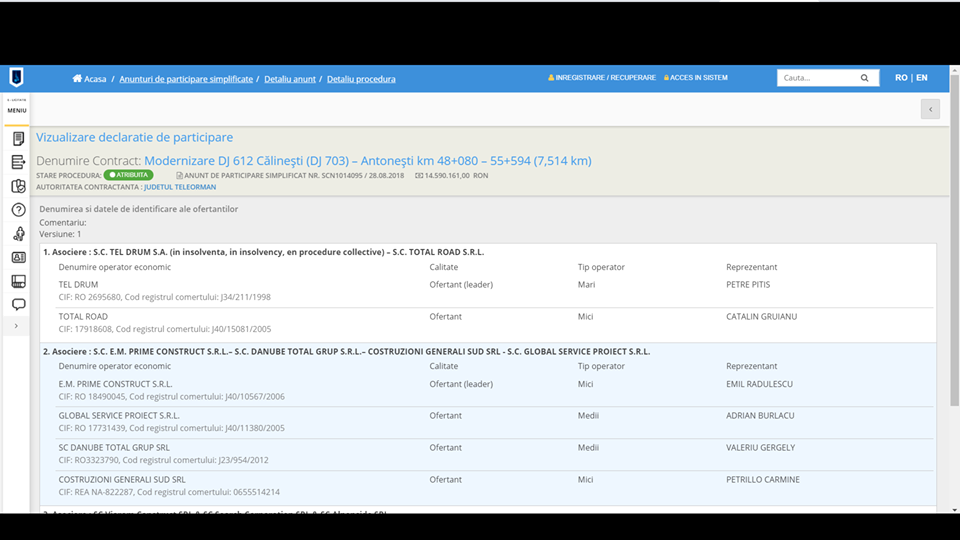Open the speech bubble sidebar icon
This screenshot has height=540, width=960.
coord(18,304)
